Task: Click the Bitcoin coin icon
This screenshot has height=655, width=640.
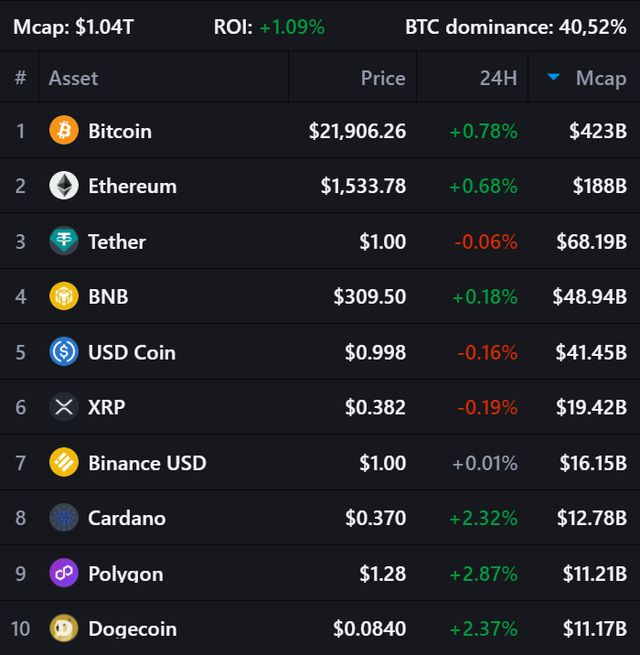Action: click(64, 131)
